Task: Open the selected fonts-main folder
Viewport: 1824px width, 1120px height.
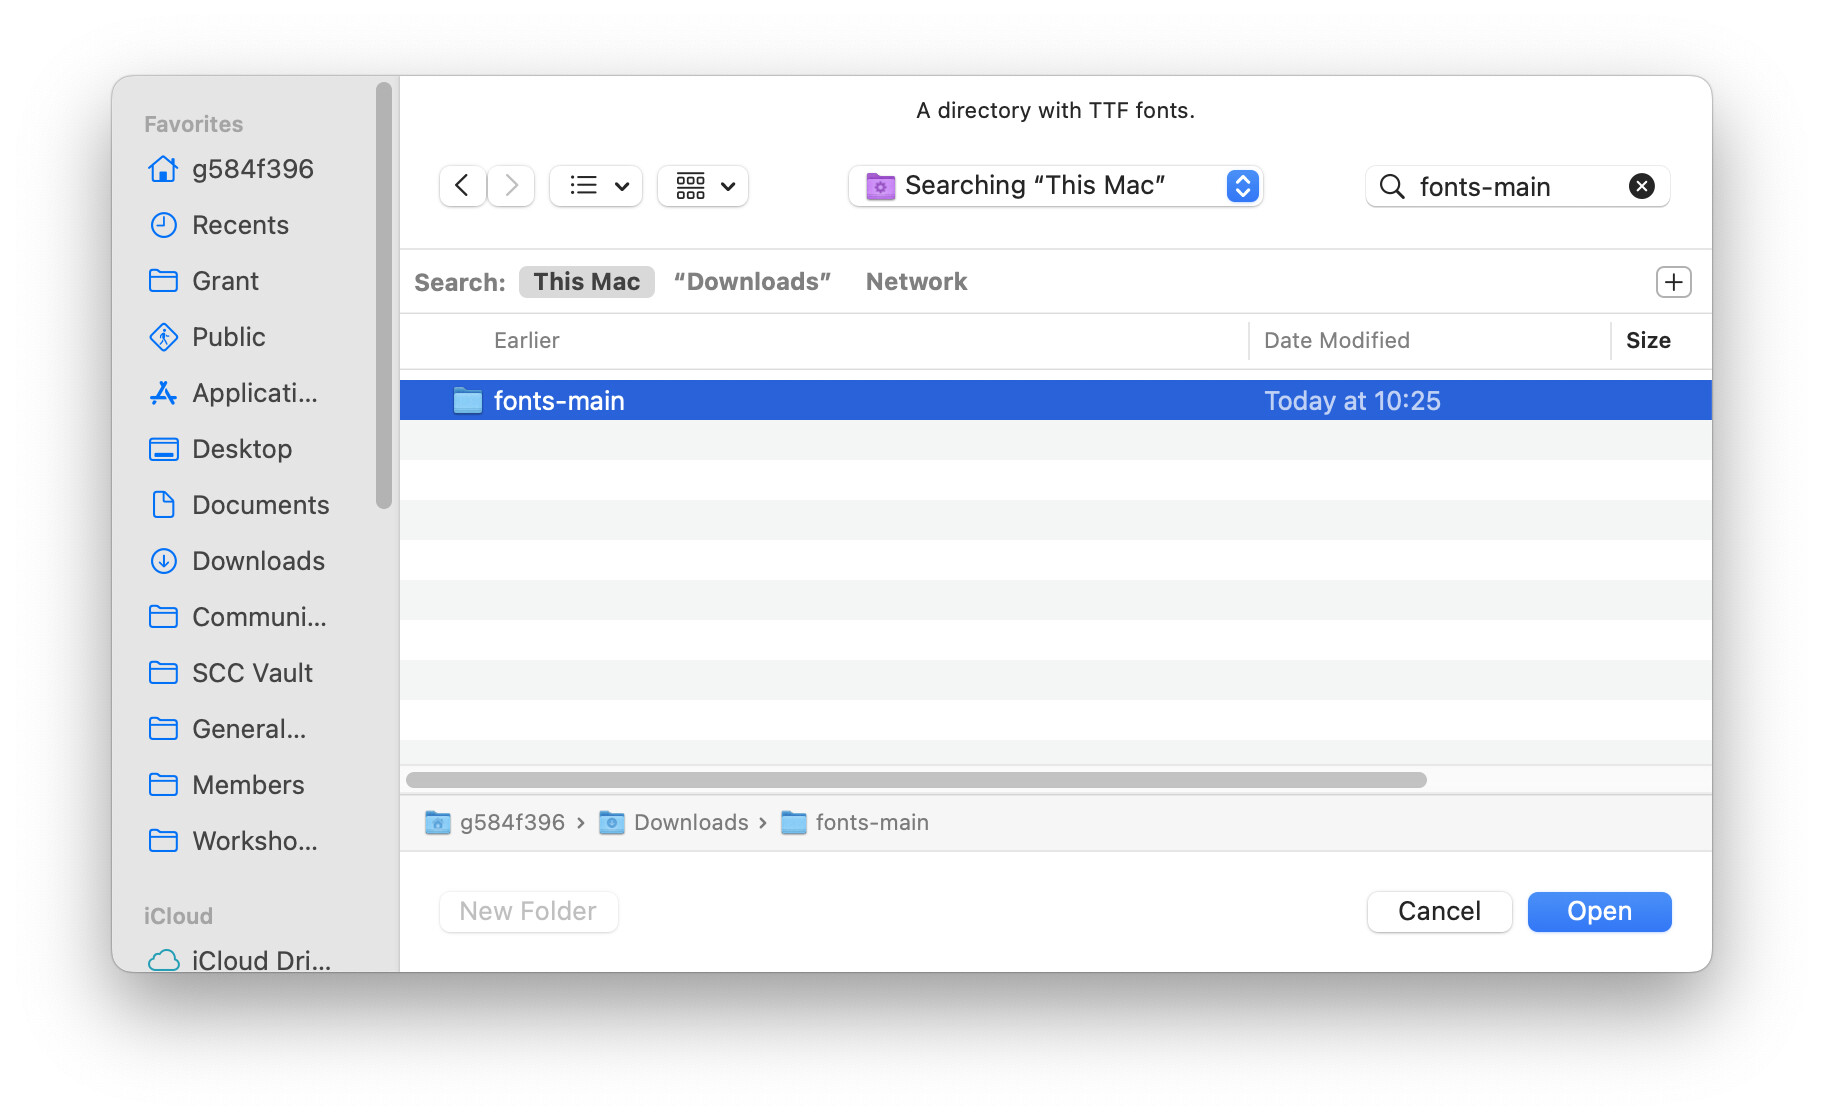Action: point(1599,912)
